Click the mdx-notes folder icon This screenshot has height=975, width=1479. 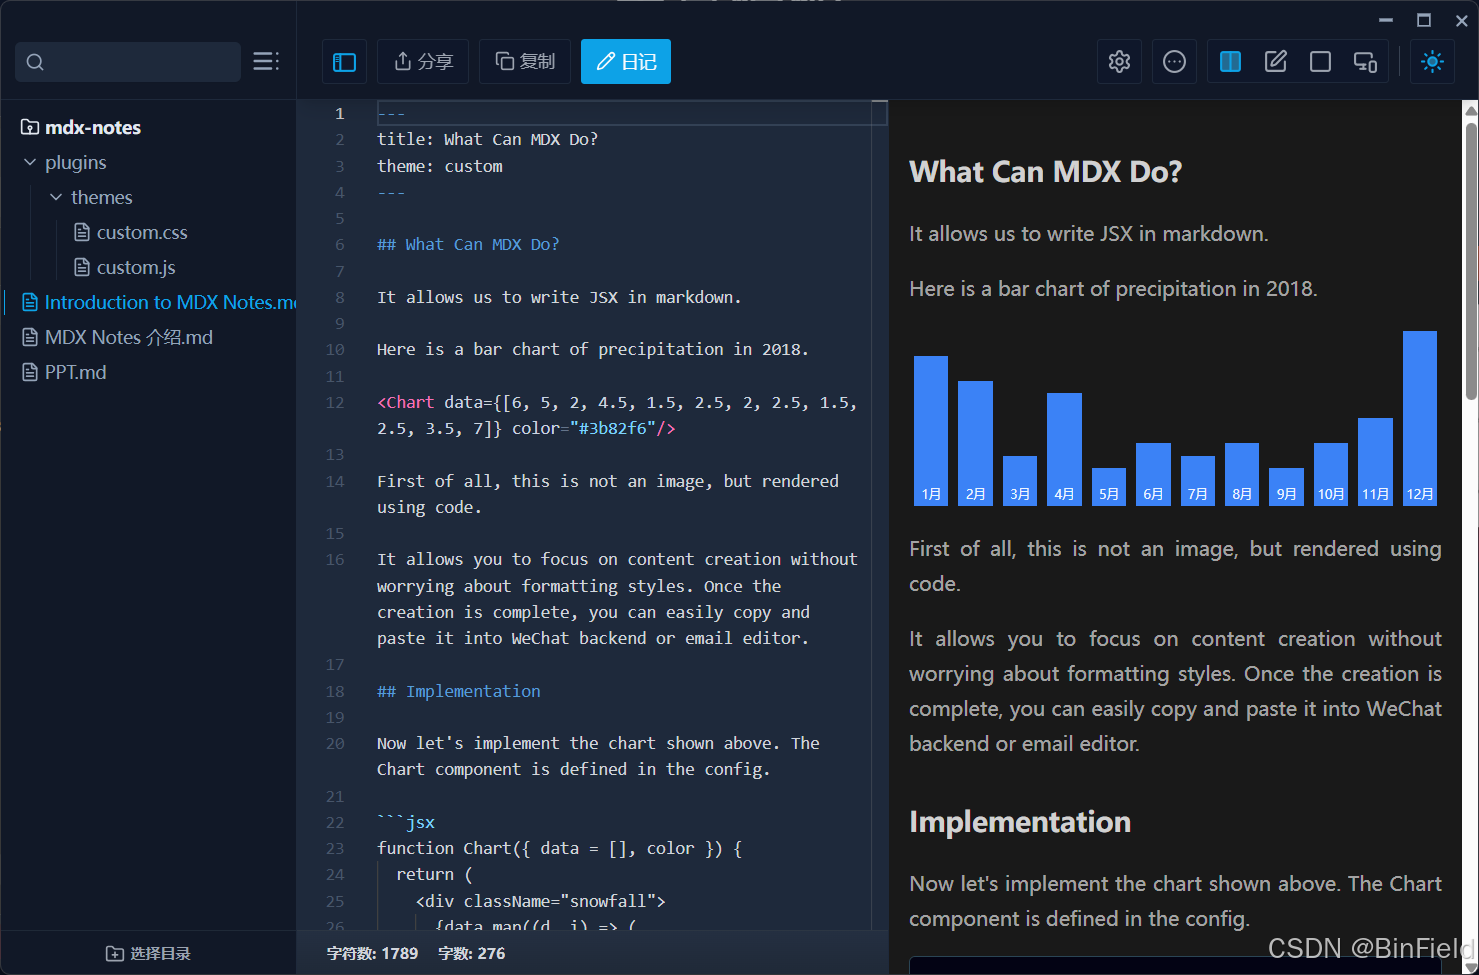click(x=30, y=127)
